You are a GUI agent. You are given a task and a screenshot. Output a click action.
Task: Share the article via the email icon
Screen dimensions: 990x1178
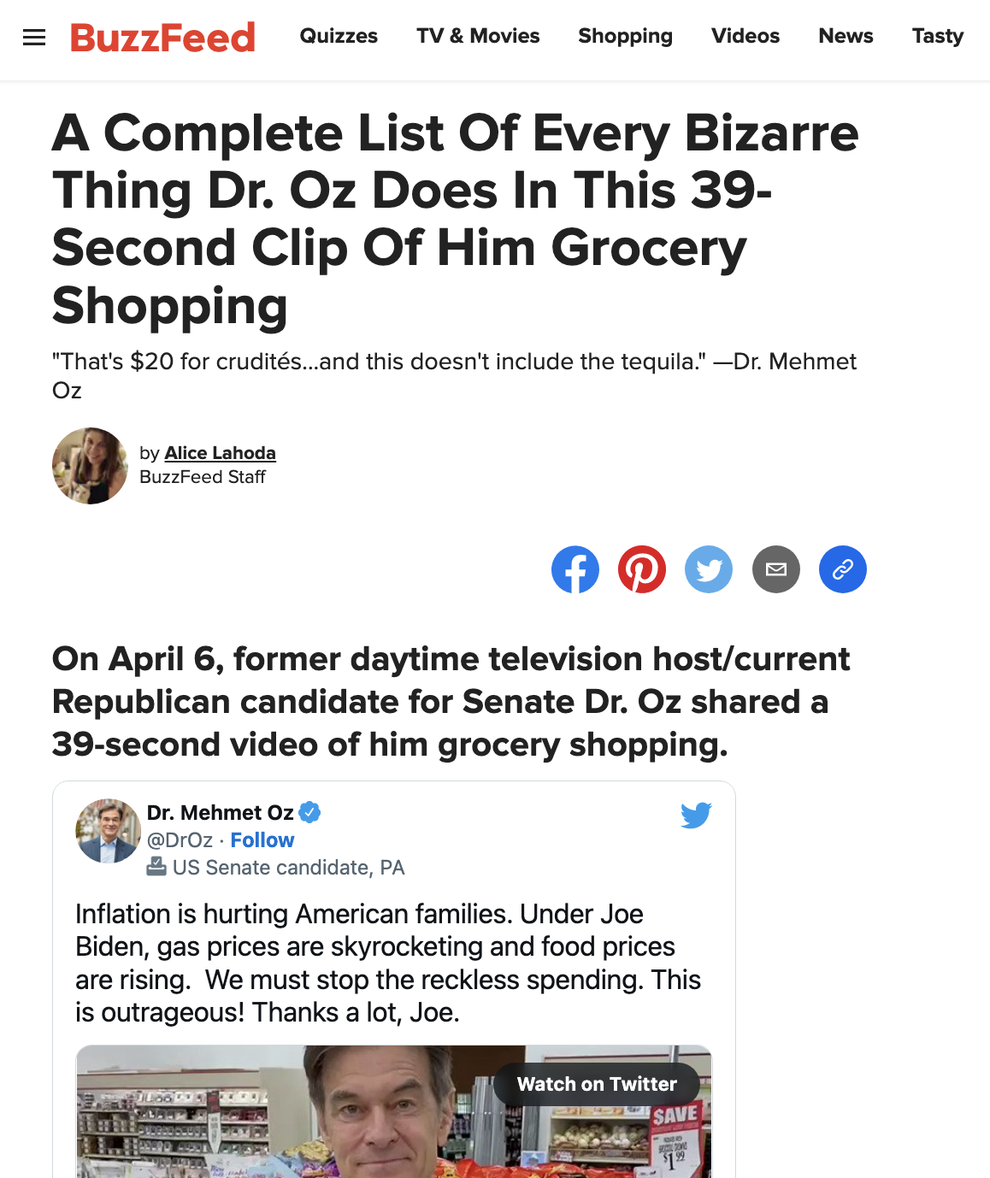776,569
